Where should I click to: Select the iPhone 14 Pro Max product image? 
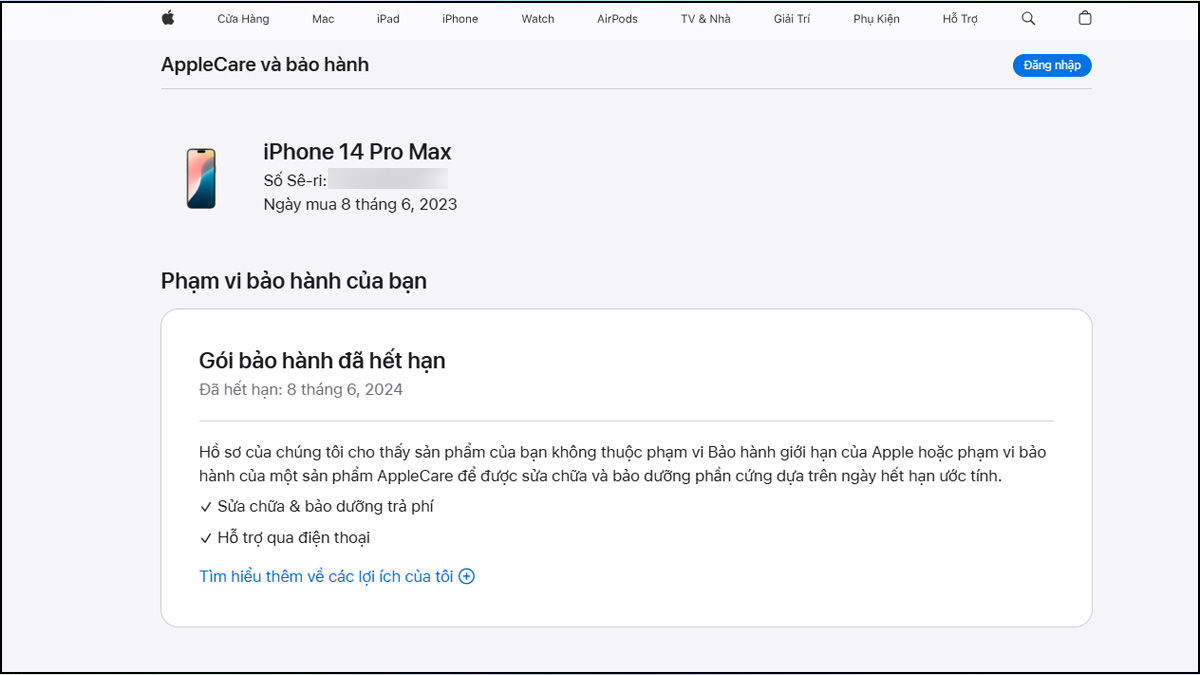coord(201,178)
